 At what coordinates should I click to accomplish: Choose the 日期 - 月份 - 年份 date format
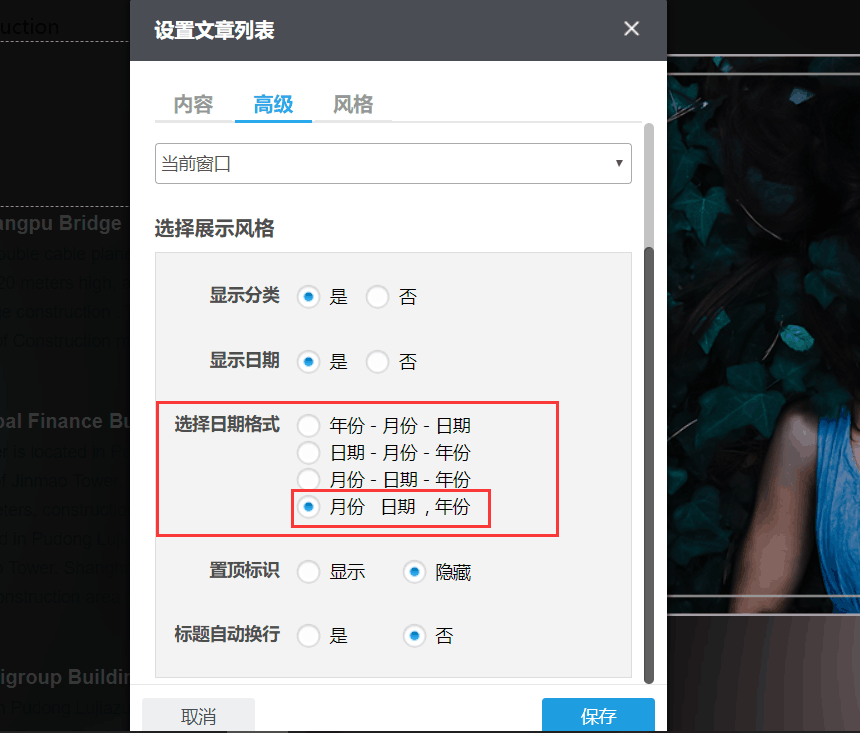[x=308, y=452]
